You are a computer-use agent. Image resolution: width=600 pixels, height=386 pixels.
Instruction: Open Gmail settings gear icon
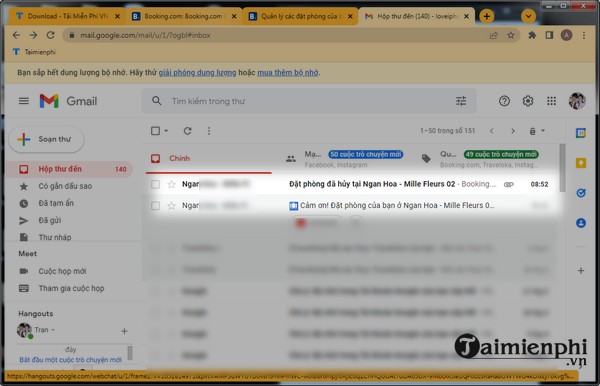tap(528, 101)
